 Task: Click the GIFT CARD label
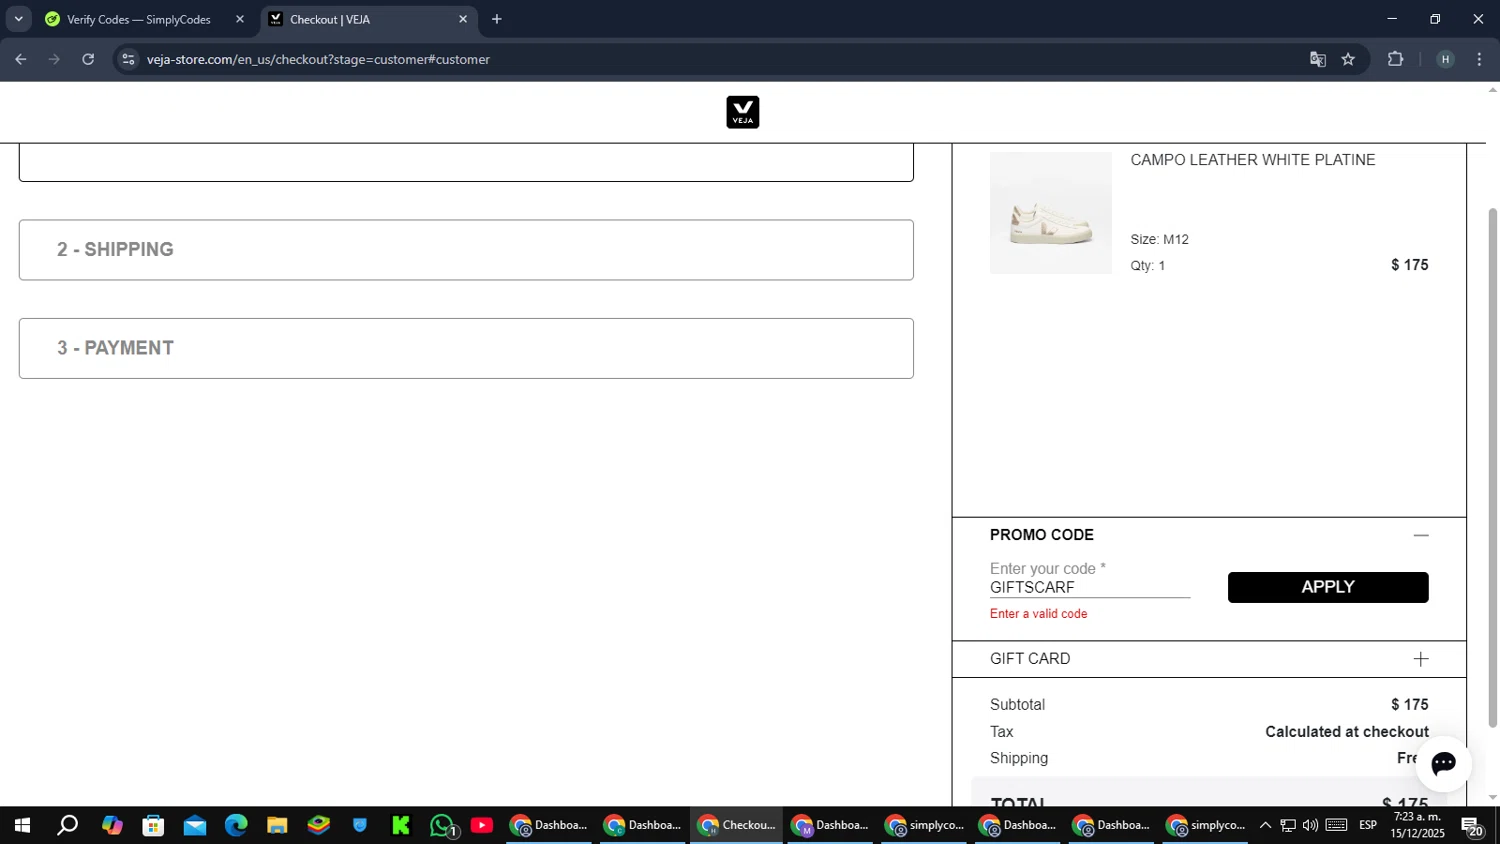1030,659
